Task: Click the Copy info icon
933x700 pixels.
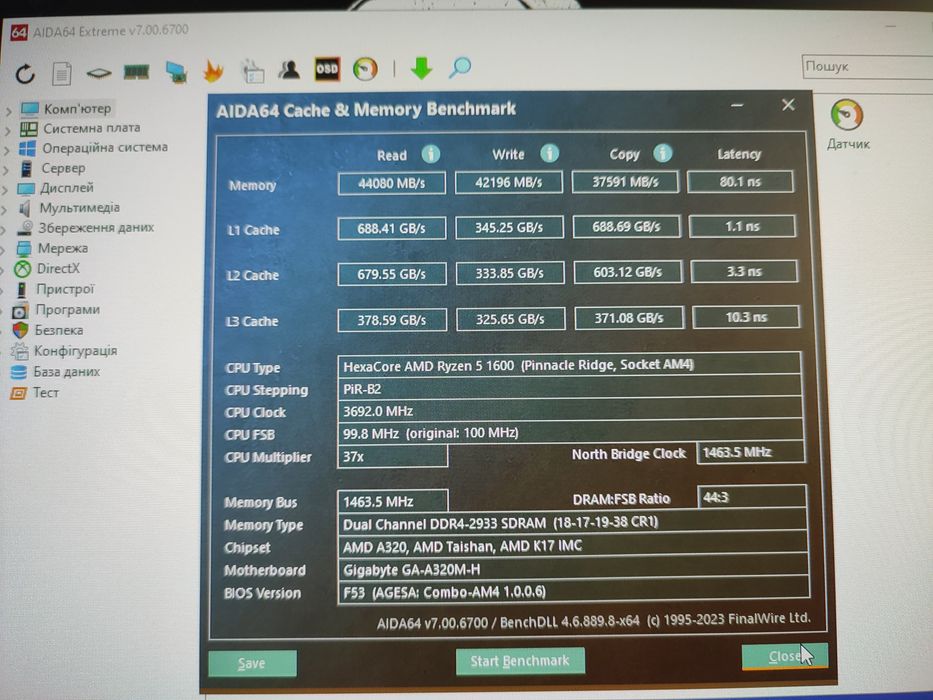Action: click(662, 153)
